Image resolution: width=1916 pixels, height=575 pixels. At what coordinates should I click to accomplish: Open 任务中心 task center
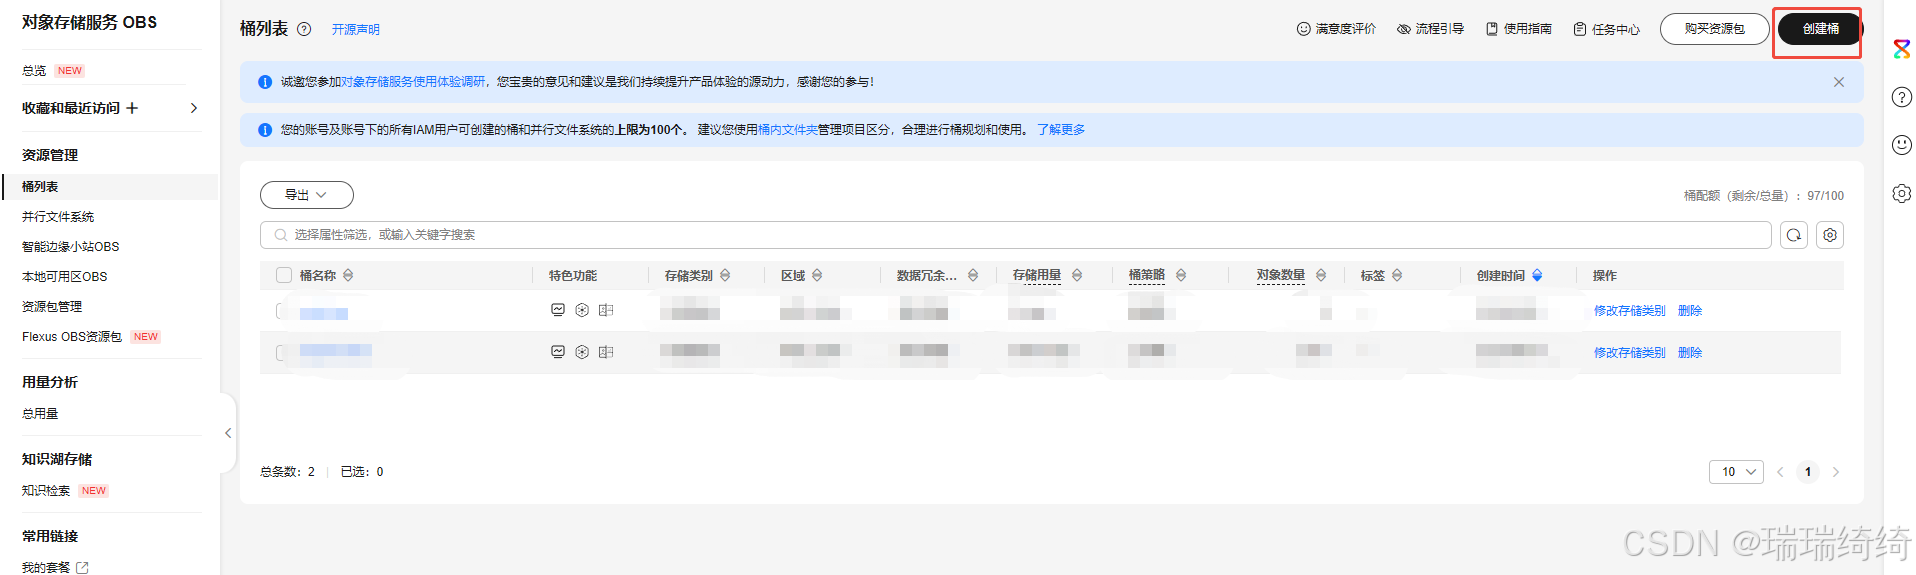[x=1606, y=29]
